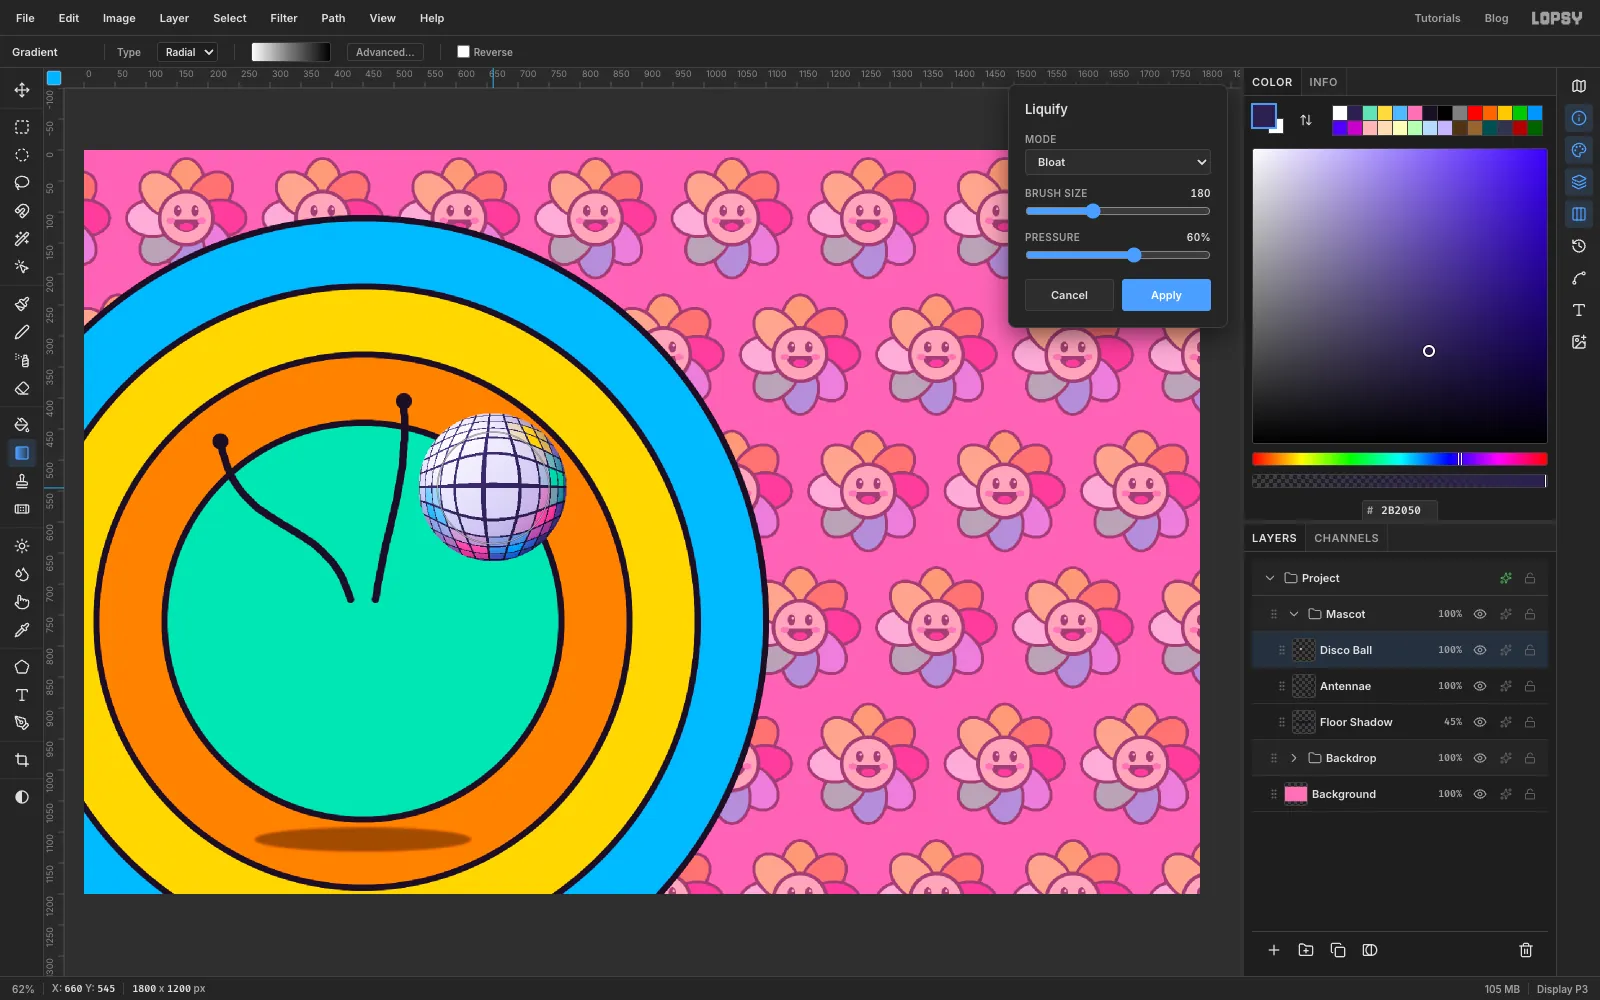The image size is (1600, 1000).
Task: Click the hue spectrum bar
Action: [x=1400, y=459]
